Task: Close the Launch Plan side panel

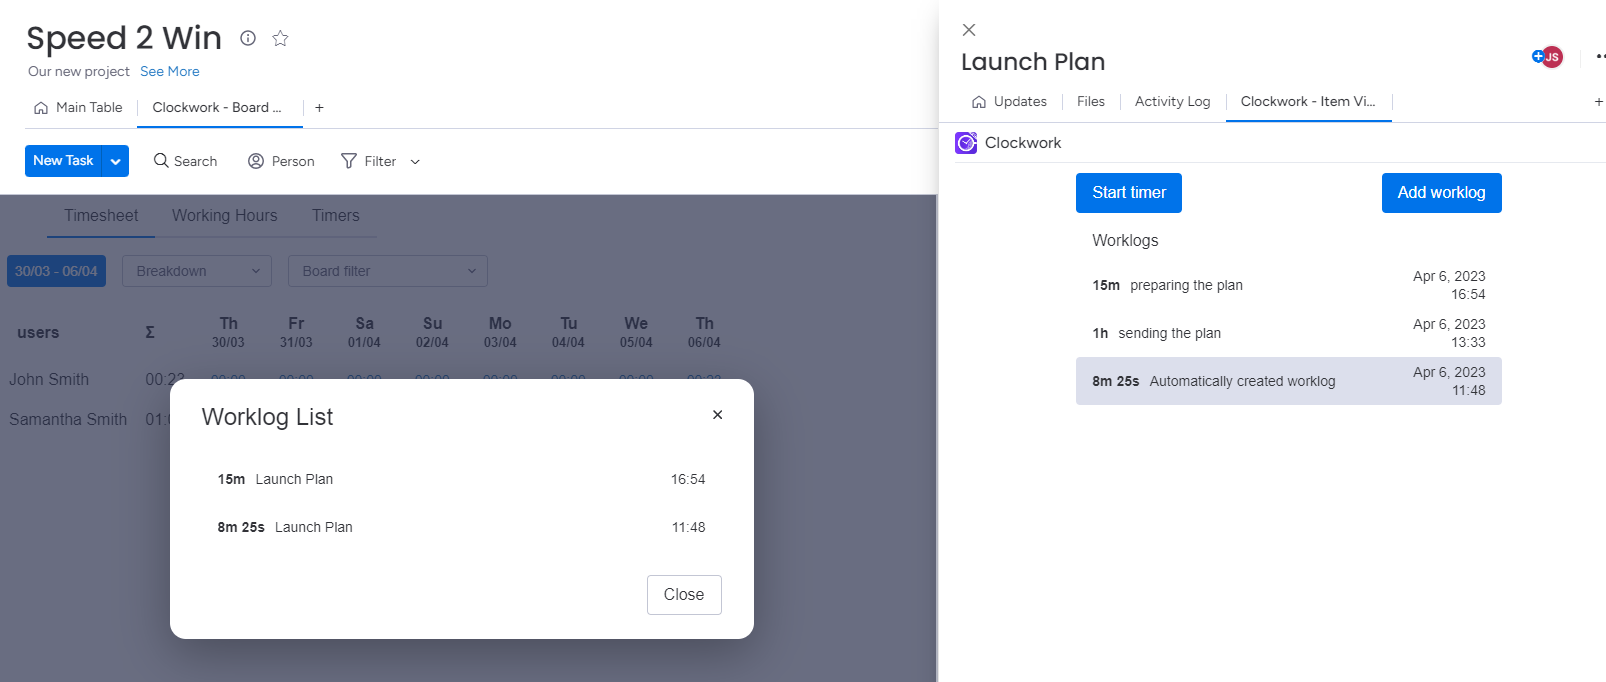Action: pyautogui.click(x=968, y=30)
